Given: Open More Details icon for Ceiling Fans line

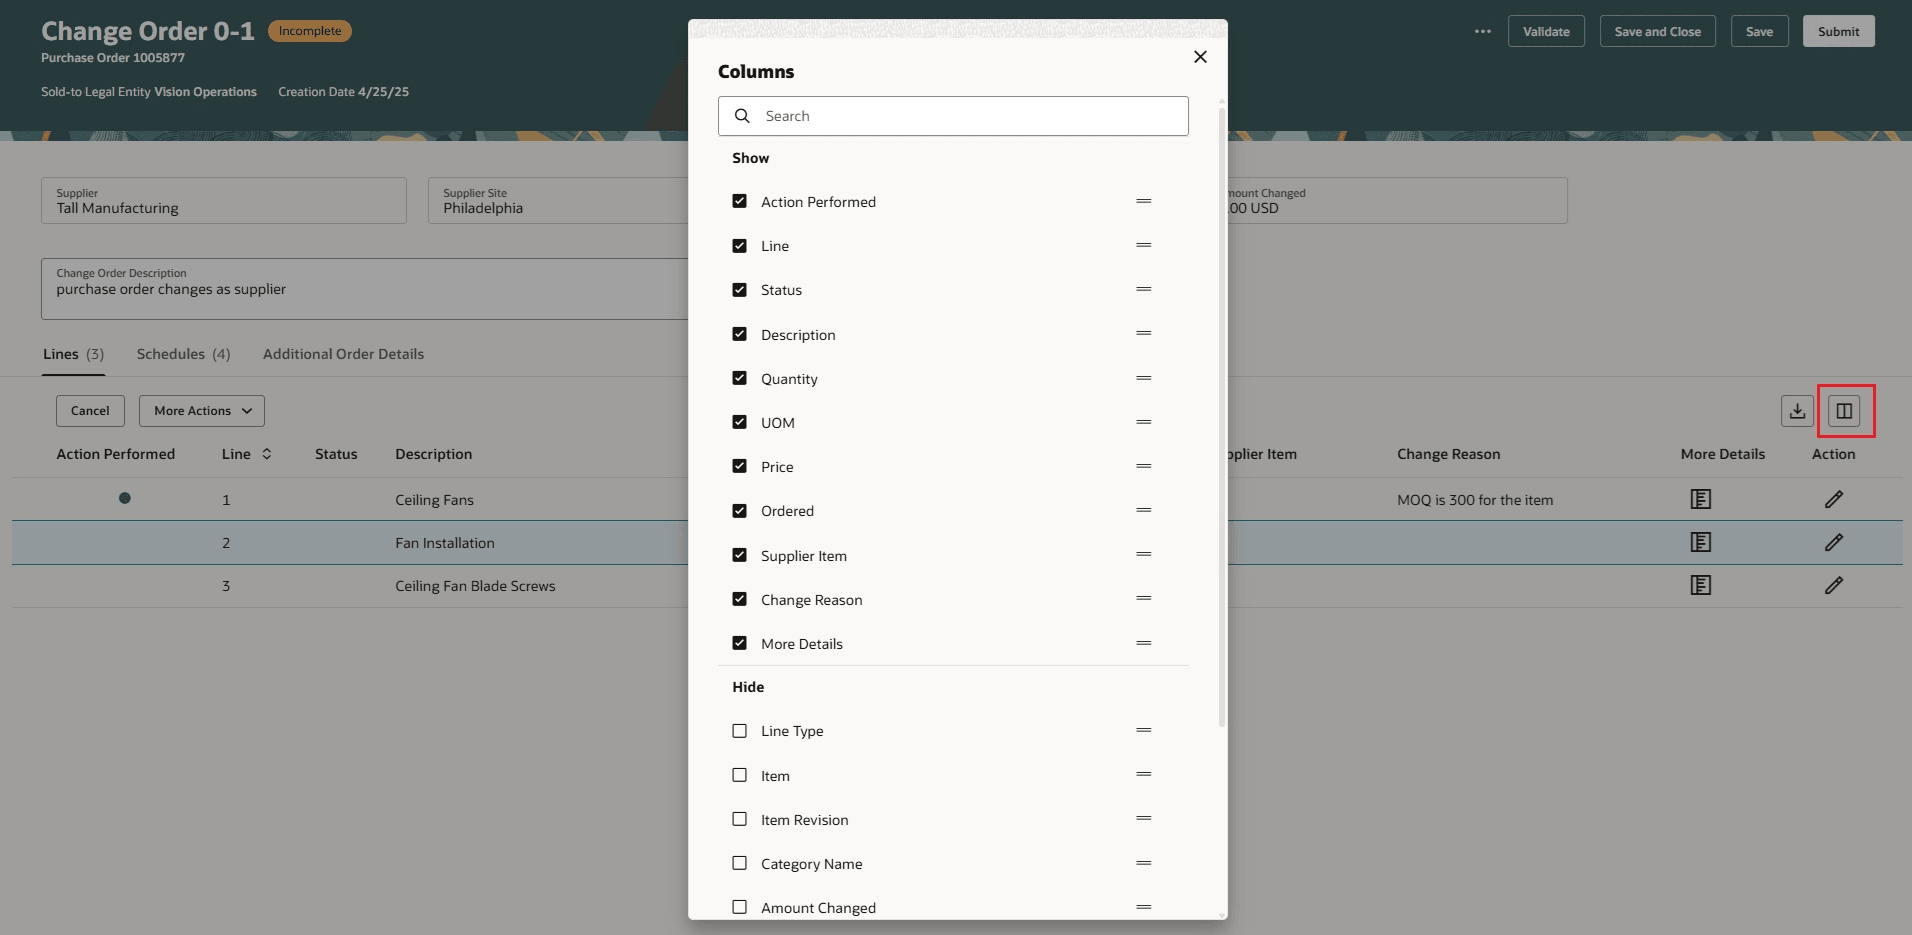Looking at the screenshot, I should (x=1701, y=499).
